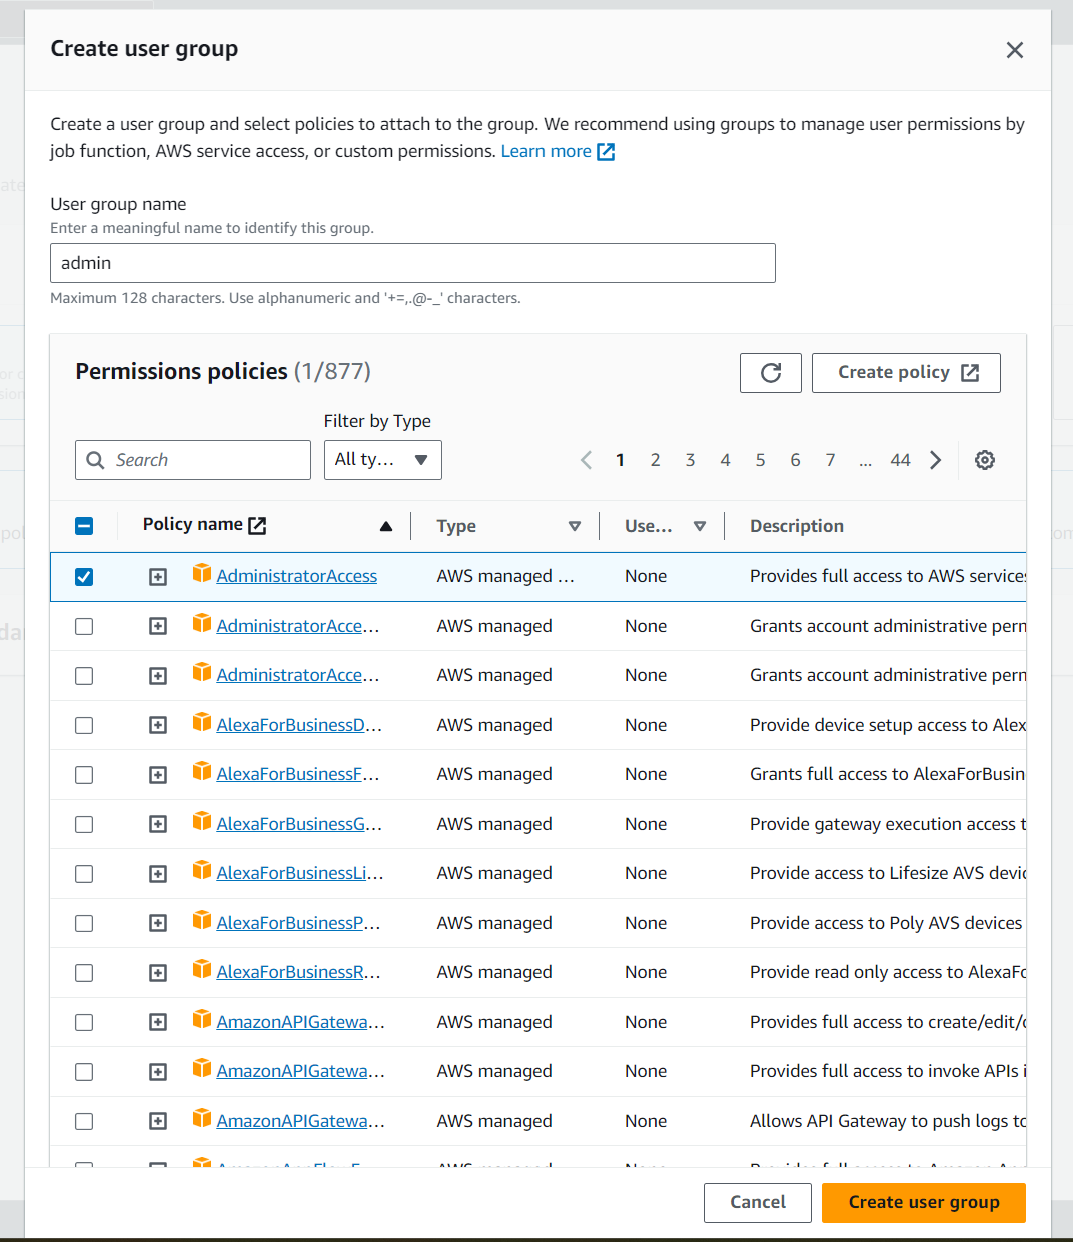Open the AlexaForBusinessG… policy link

point(299,824)
